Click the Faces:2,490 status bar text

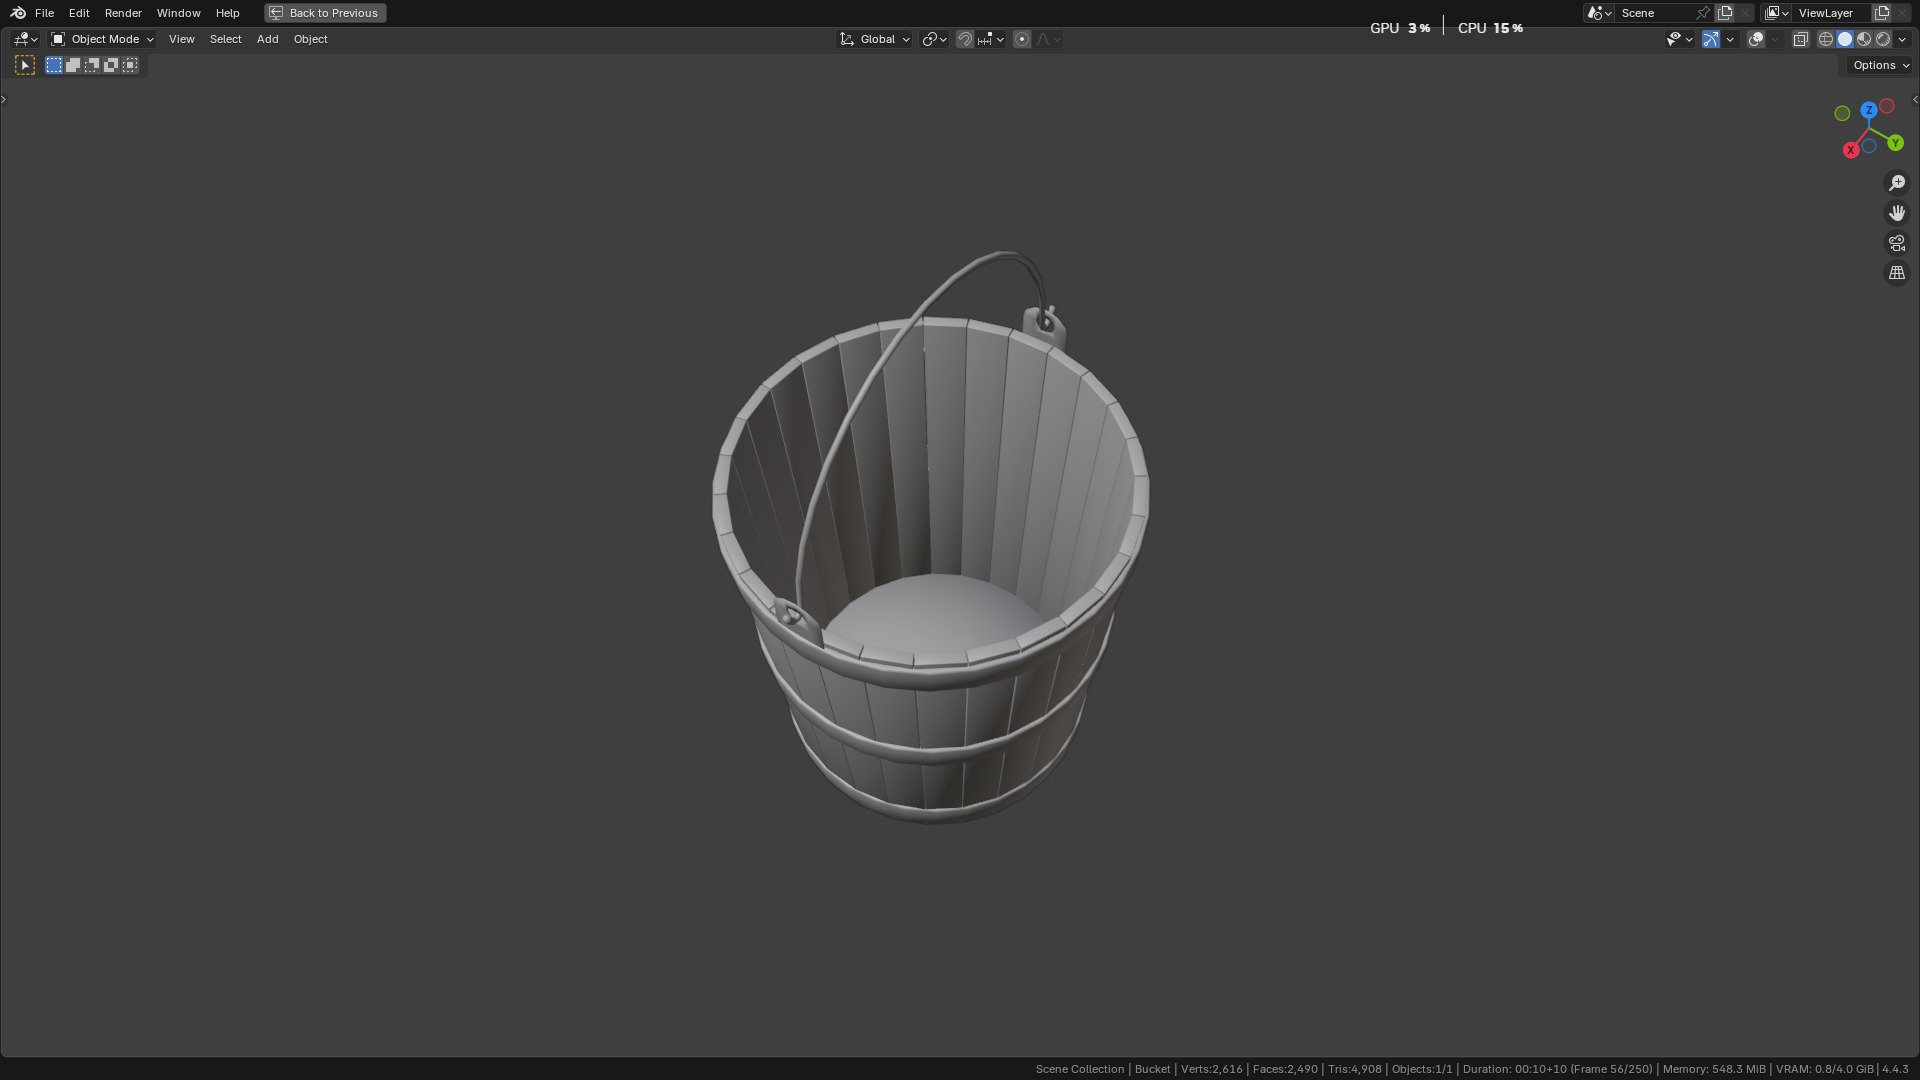click(x=1285, y=1069)
